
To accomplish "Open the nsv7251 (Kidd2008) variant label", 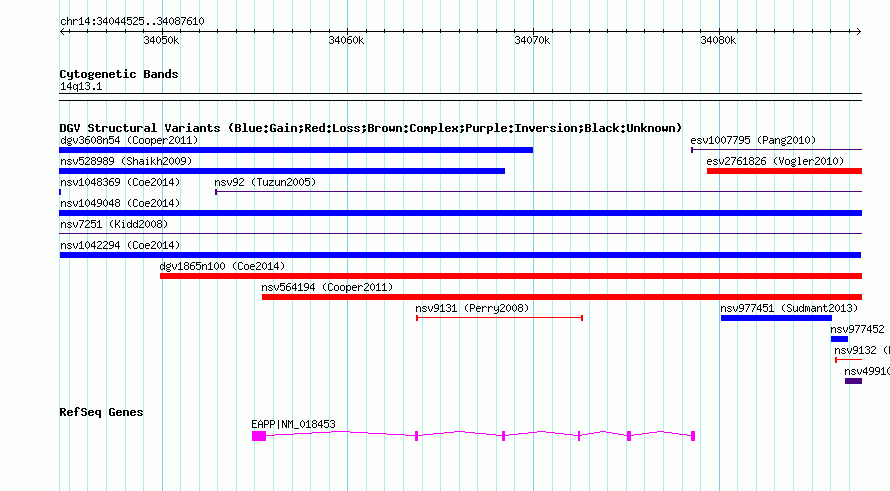I will pos(114,224).
